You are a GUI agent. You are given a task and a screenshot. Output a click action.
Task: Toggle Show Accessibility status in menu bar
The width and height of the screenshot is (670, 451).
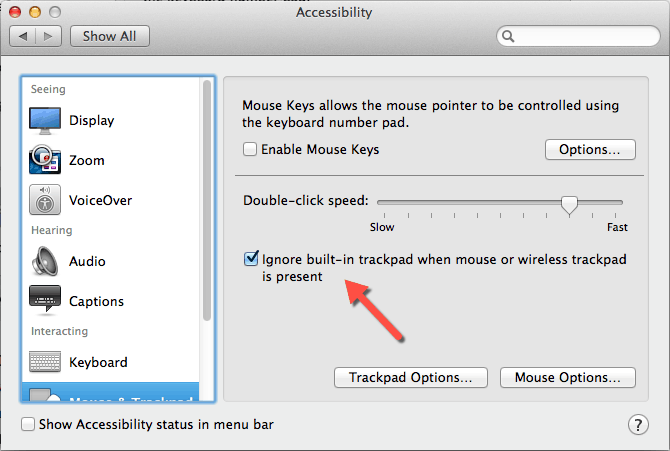pyautogui.click(x=28, y=424)
